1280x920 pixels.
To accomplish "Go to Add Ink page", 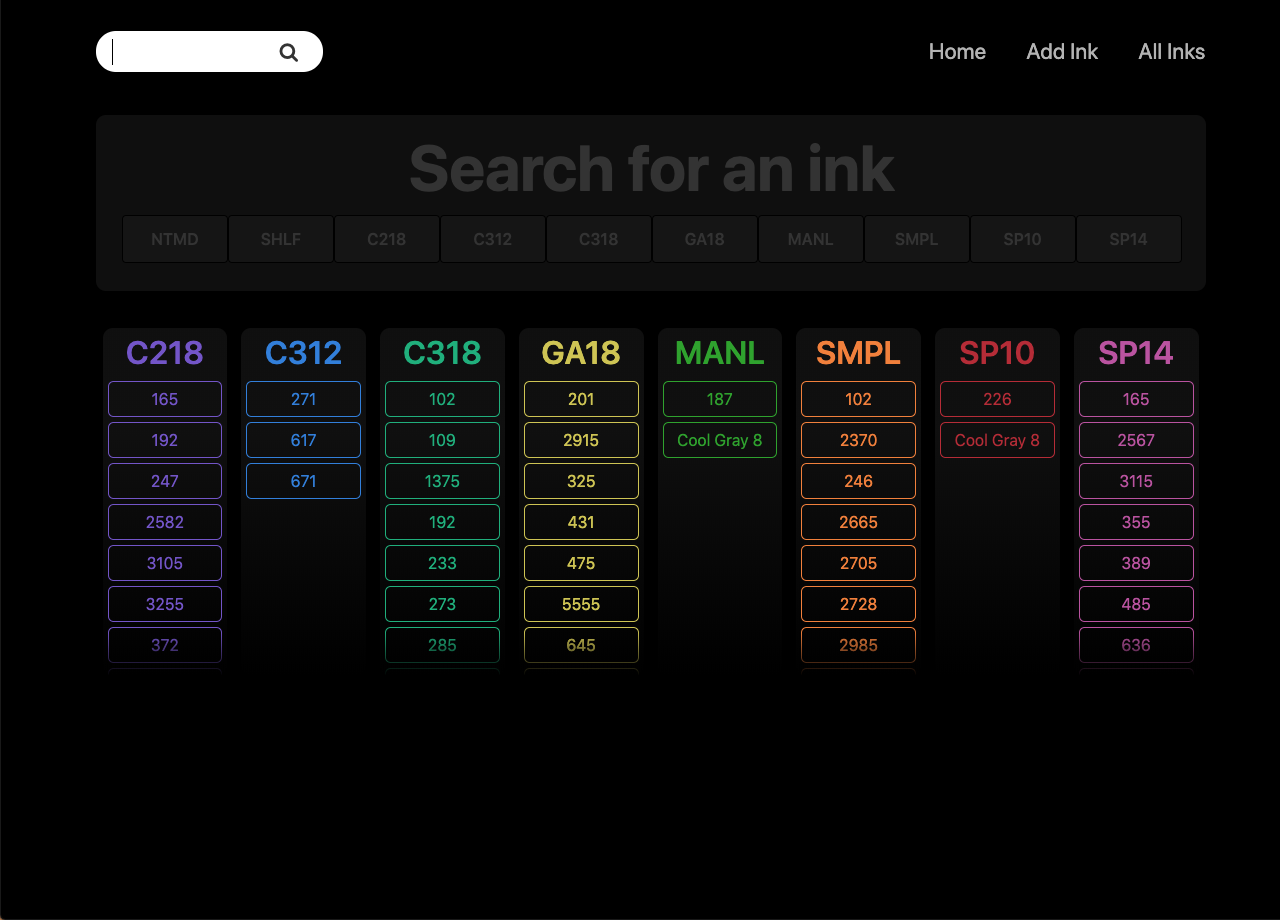I will (1062, 52).
